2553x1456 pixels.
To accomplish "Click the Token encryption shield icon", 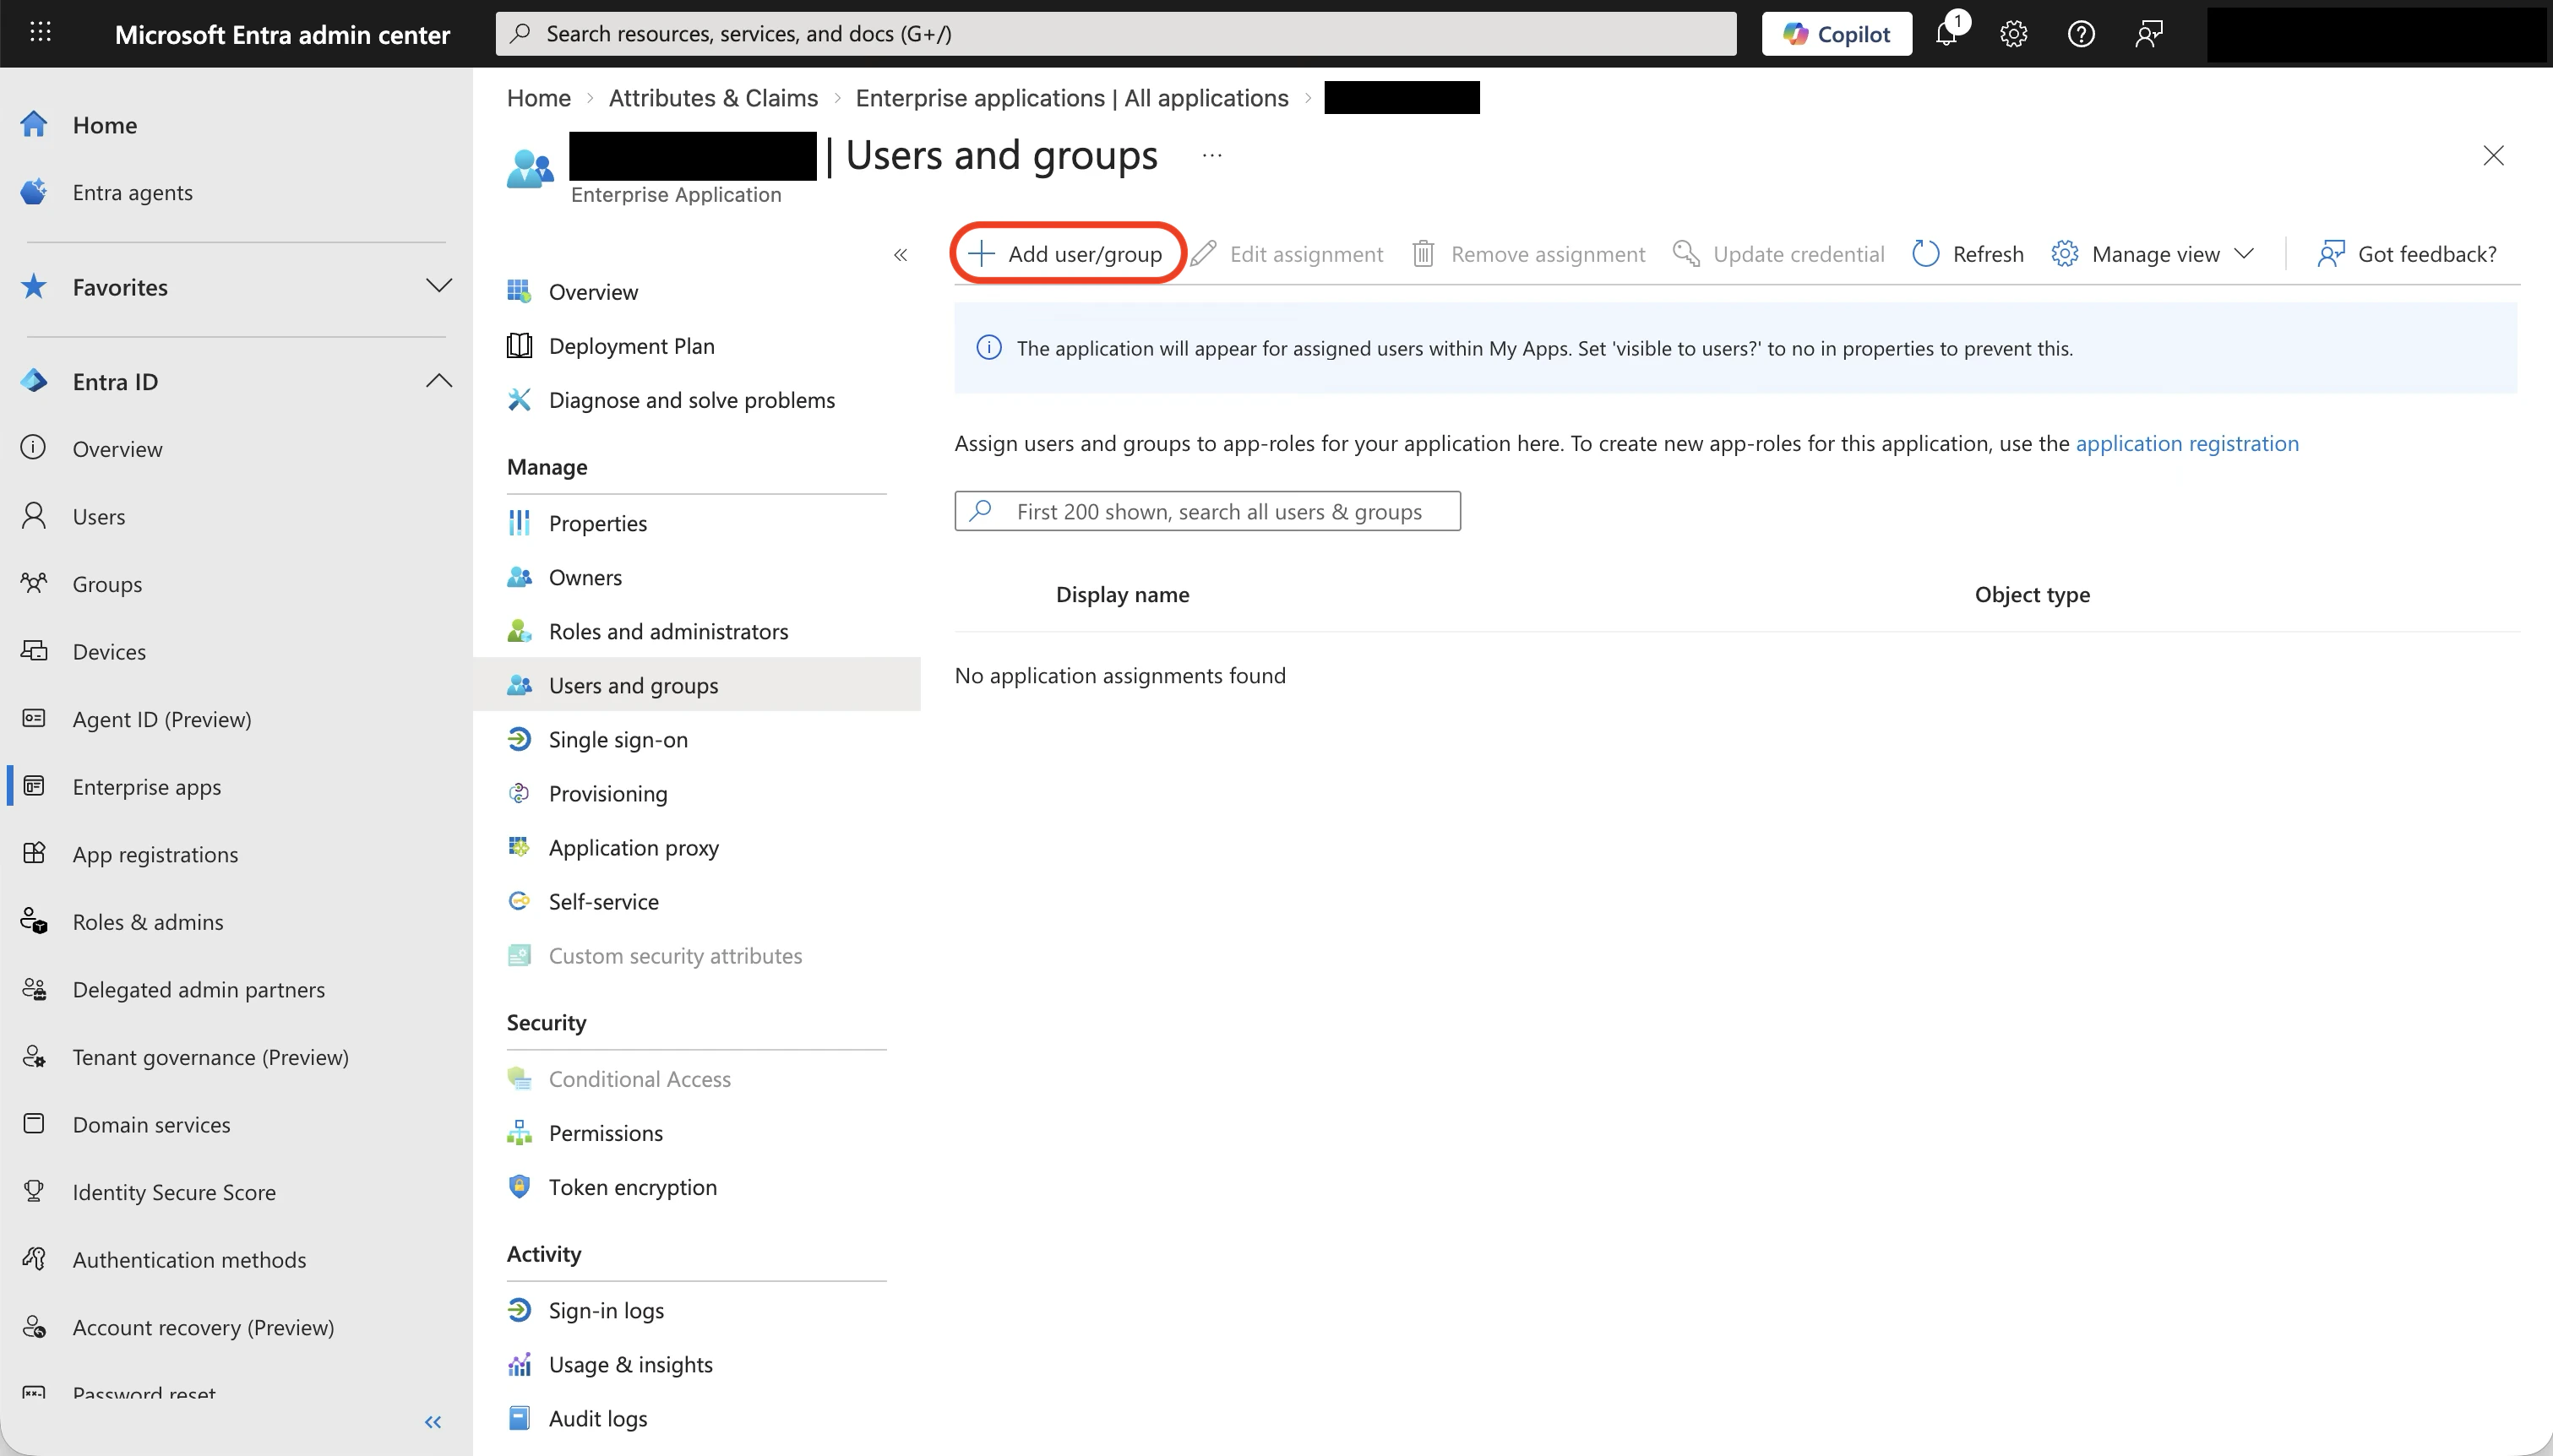I will tap(519, 1187).
